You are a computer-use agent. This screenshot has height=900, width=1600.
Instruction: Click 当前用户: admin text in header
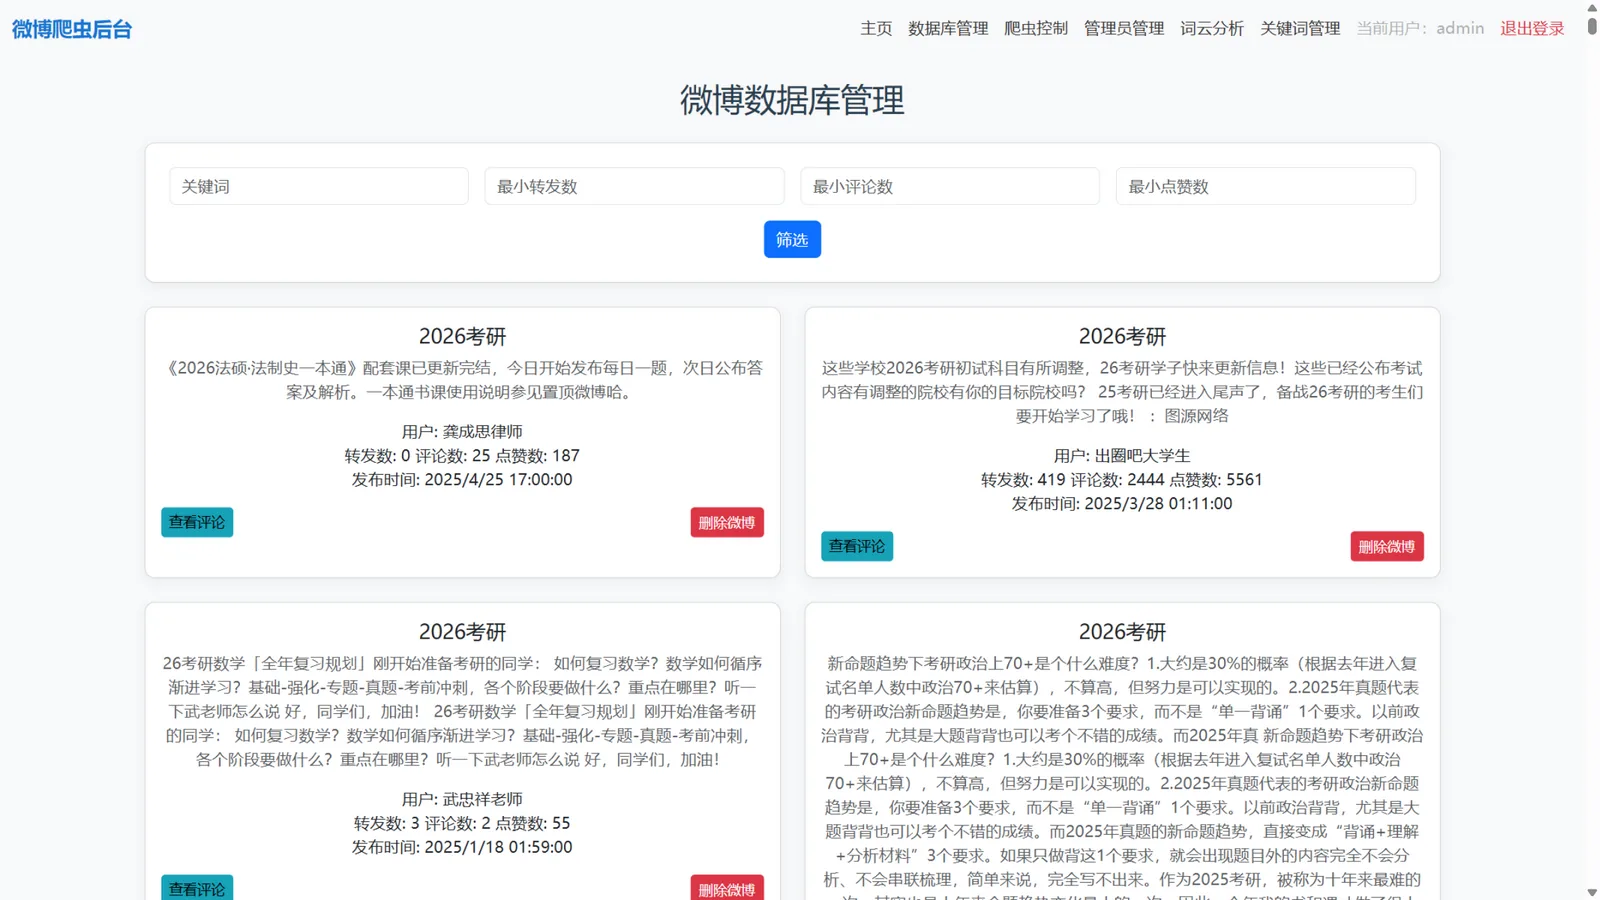click(x=1420, y=28)
